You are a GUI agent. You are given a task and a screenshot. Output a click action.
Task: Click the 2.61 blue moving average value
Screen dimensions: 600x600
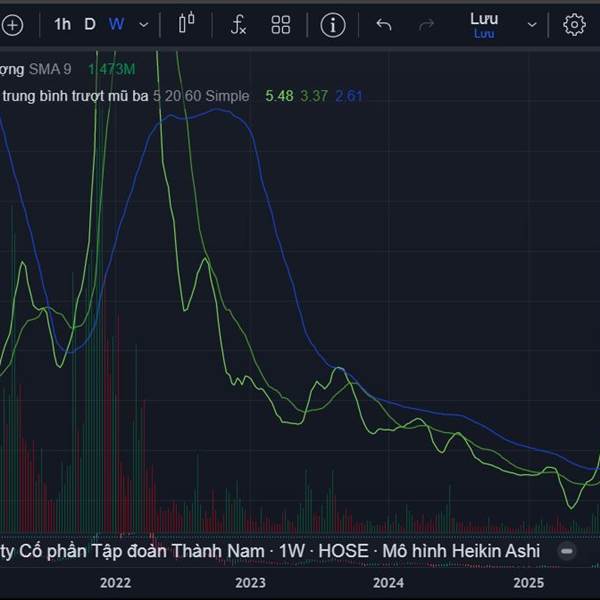tap(348, 96)
